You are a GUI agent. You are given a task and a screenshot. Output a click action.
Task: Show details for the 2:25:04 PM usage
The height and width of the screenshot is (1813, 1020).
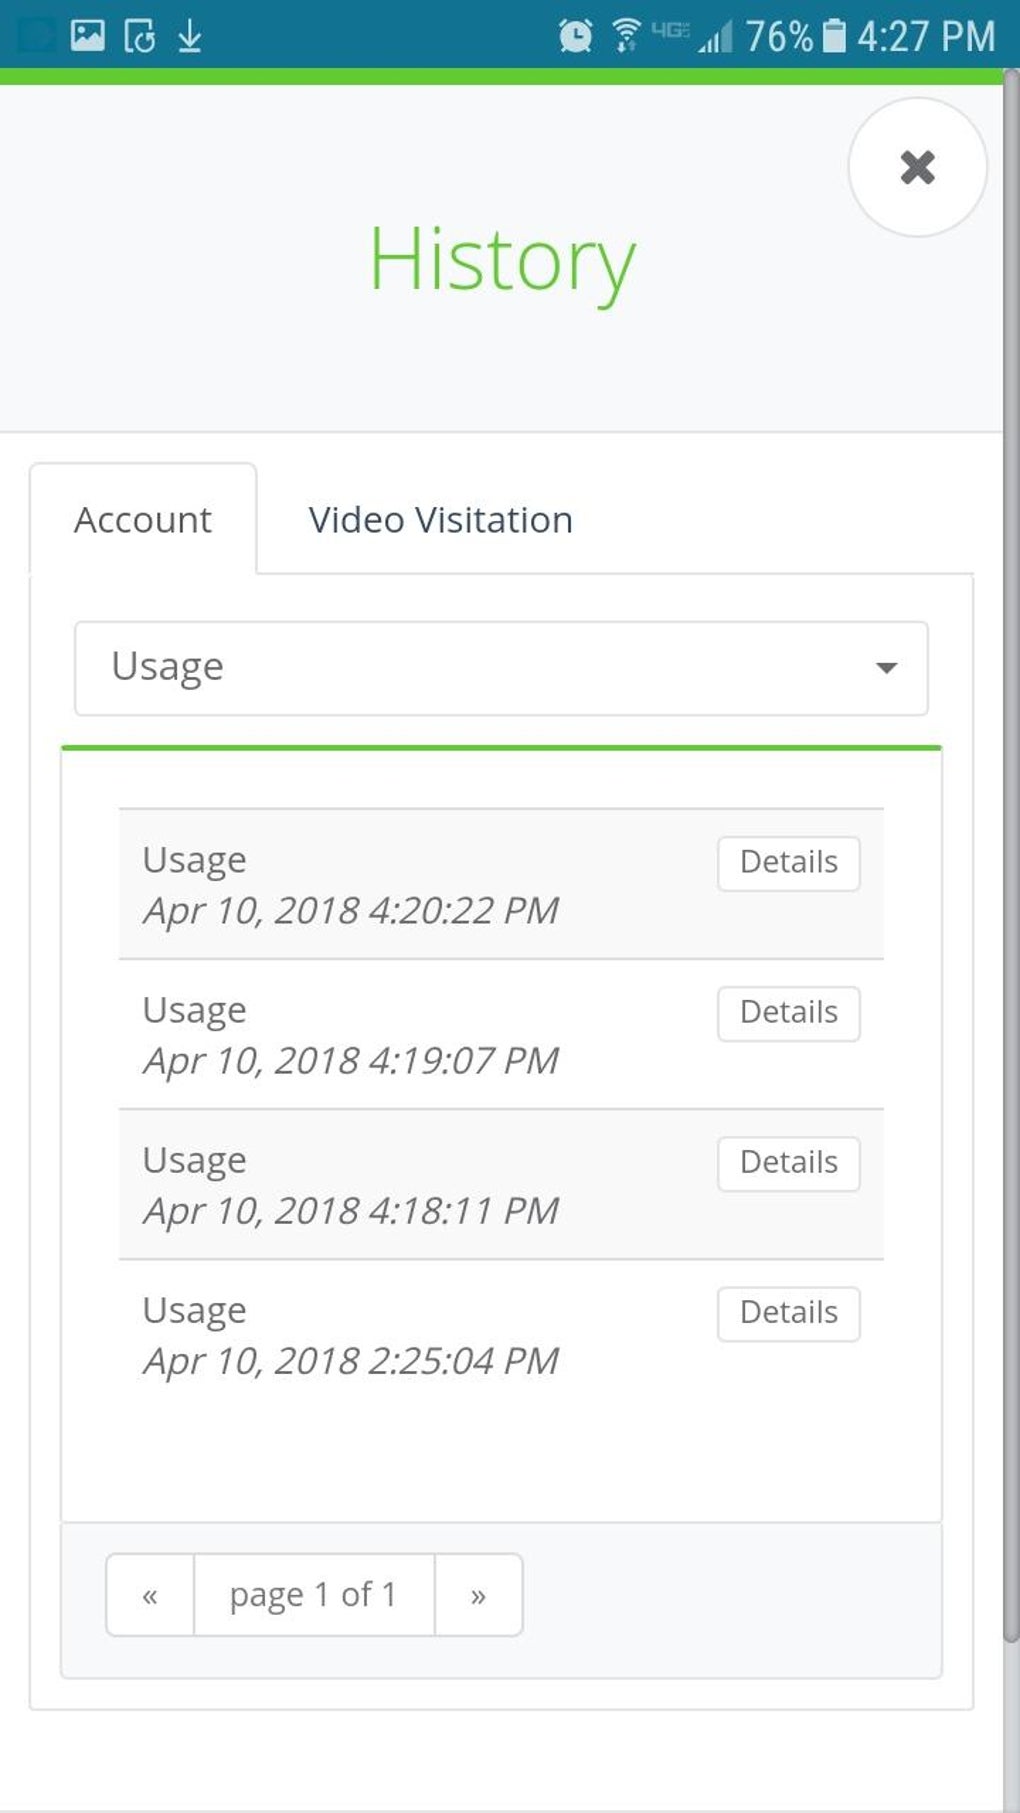(788, 1313)
